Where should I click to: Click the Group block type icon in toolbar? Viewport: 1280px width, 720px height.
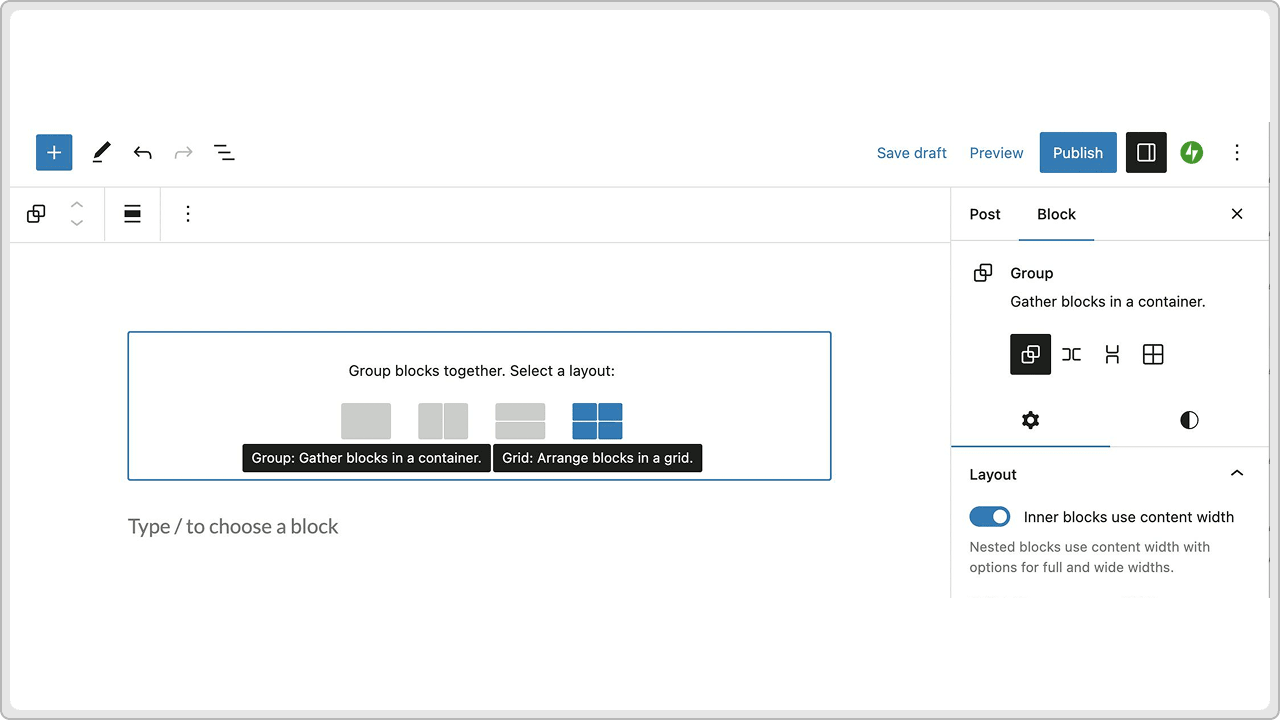click(x=36, y=214)
